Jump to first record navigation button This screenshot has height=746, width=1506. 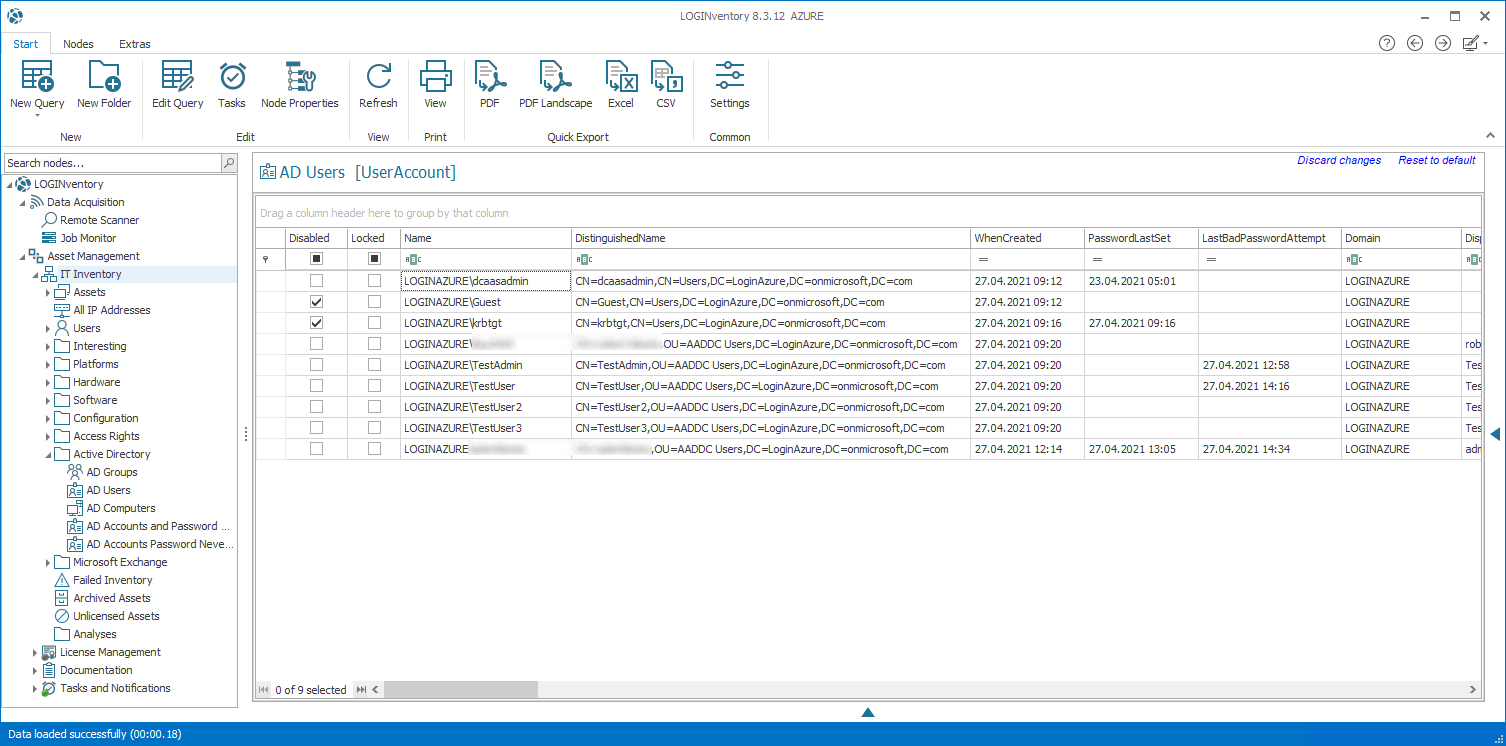(264, 689)
